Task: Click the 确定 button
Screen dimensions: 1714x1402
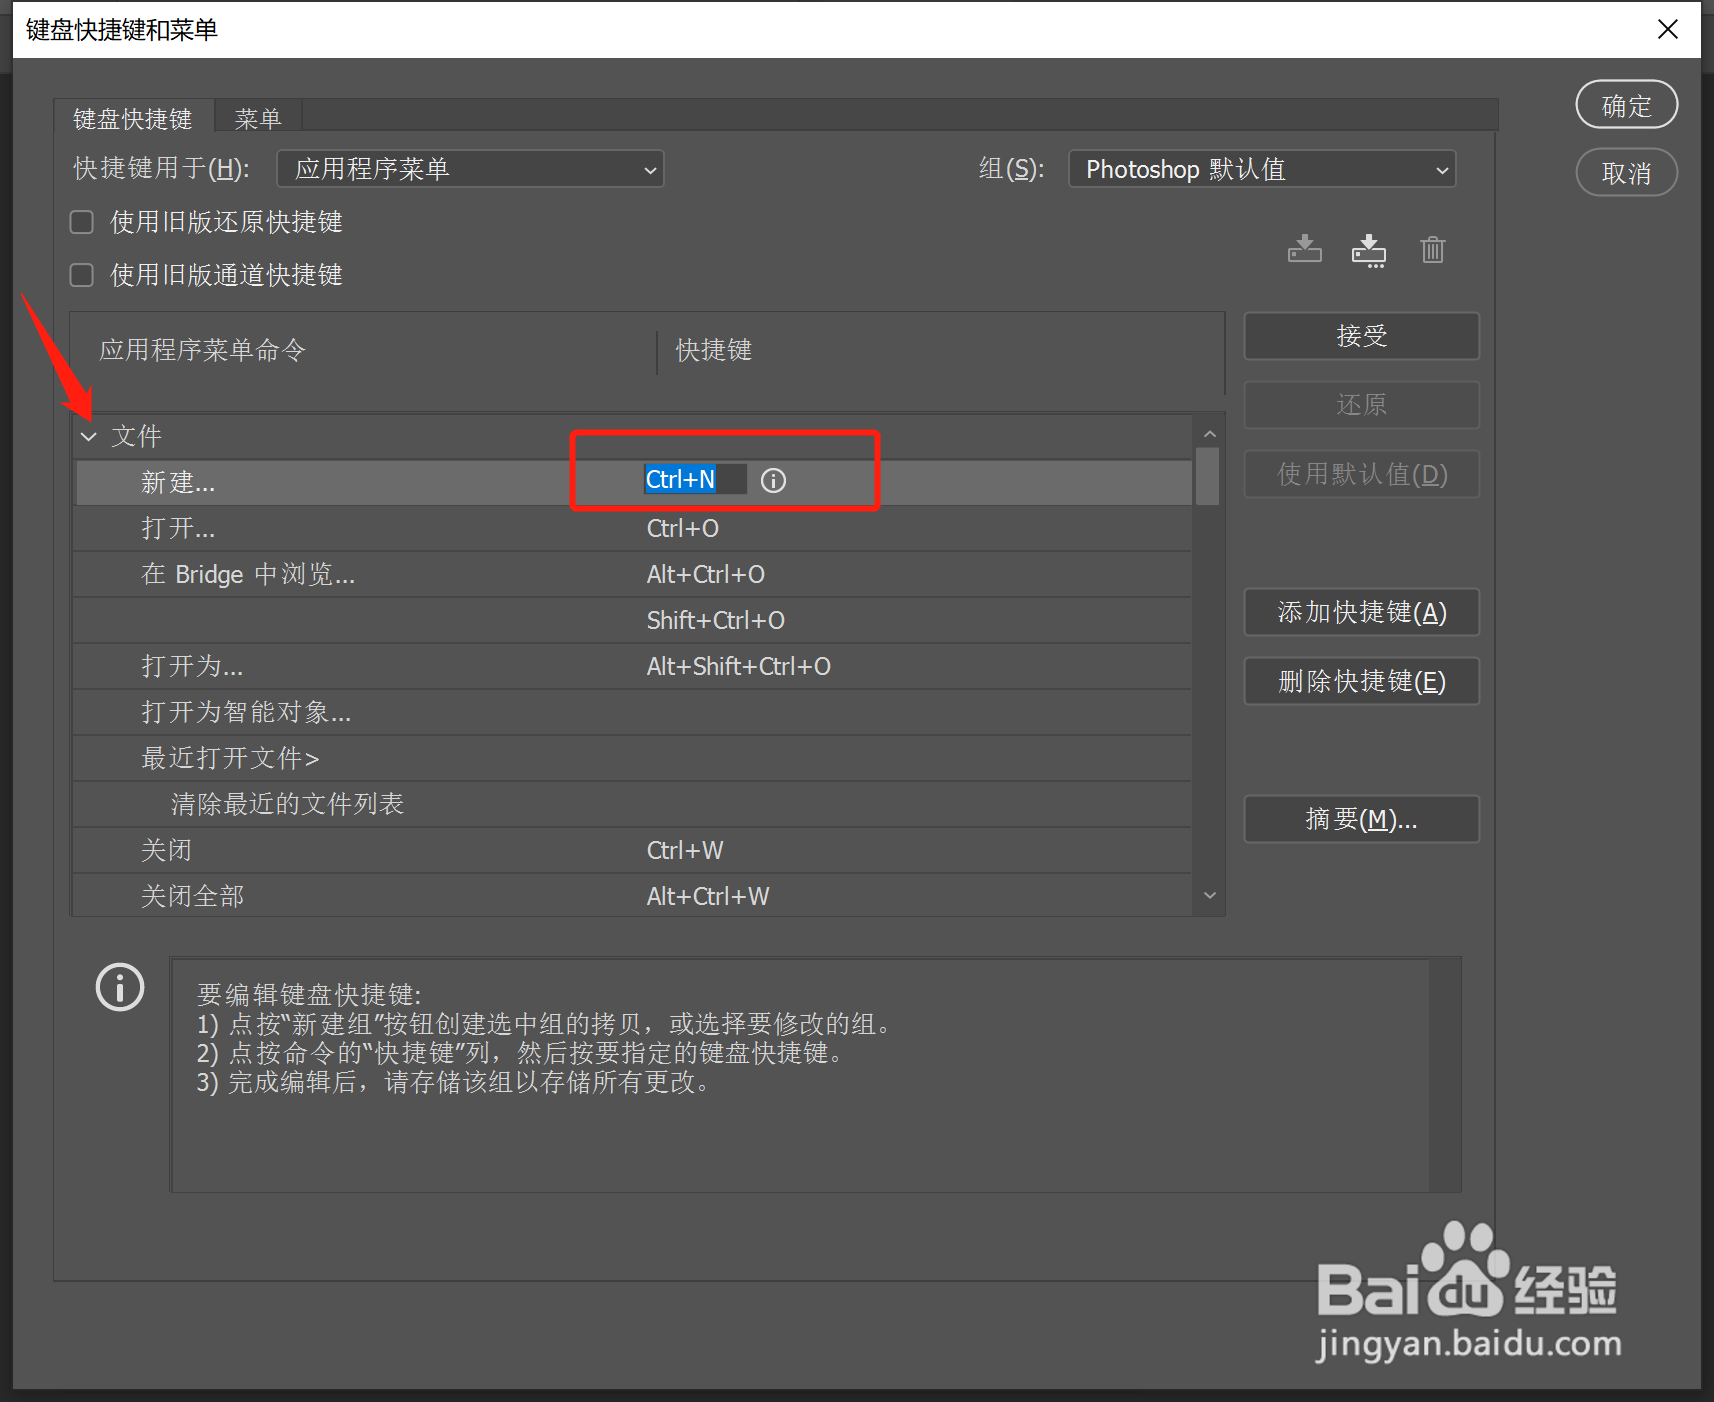Action: point(1626,105)
